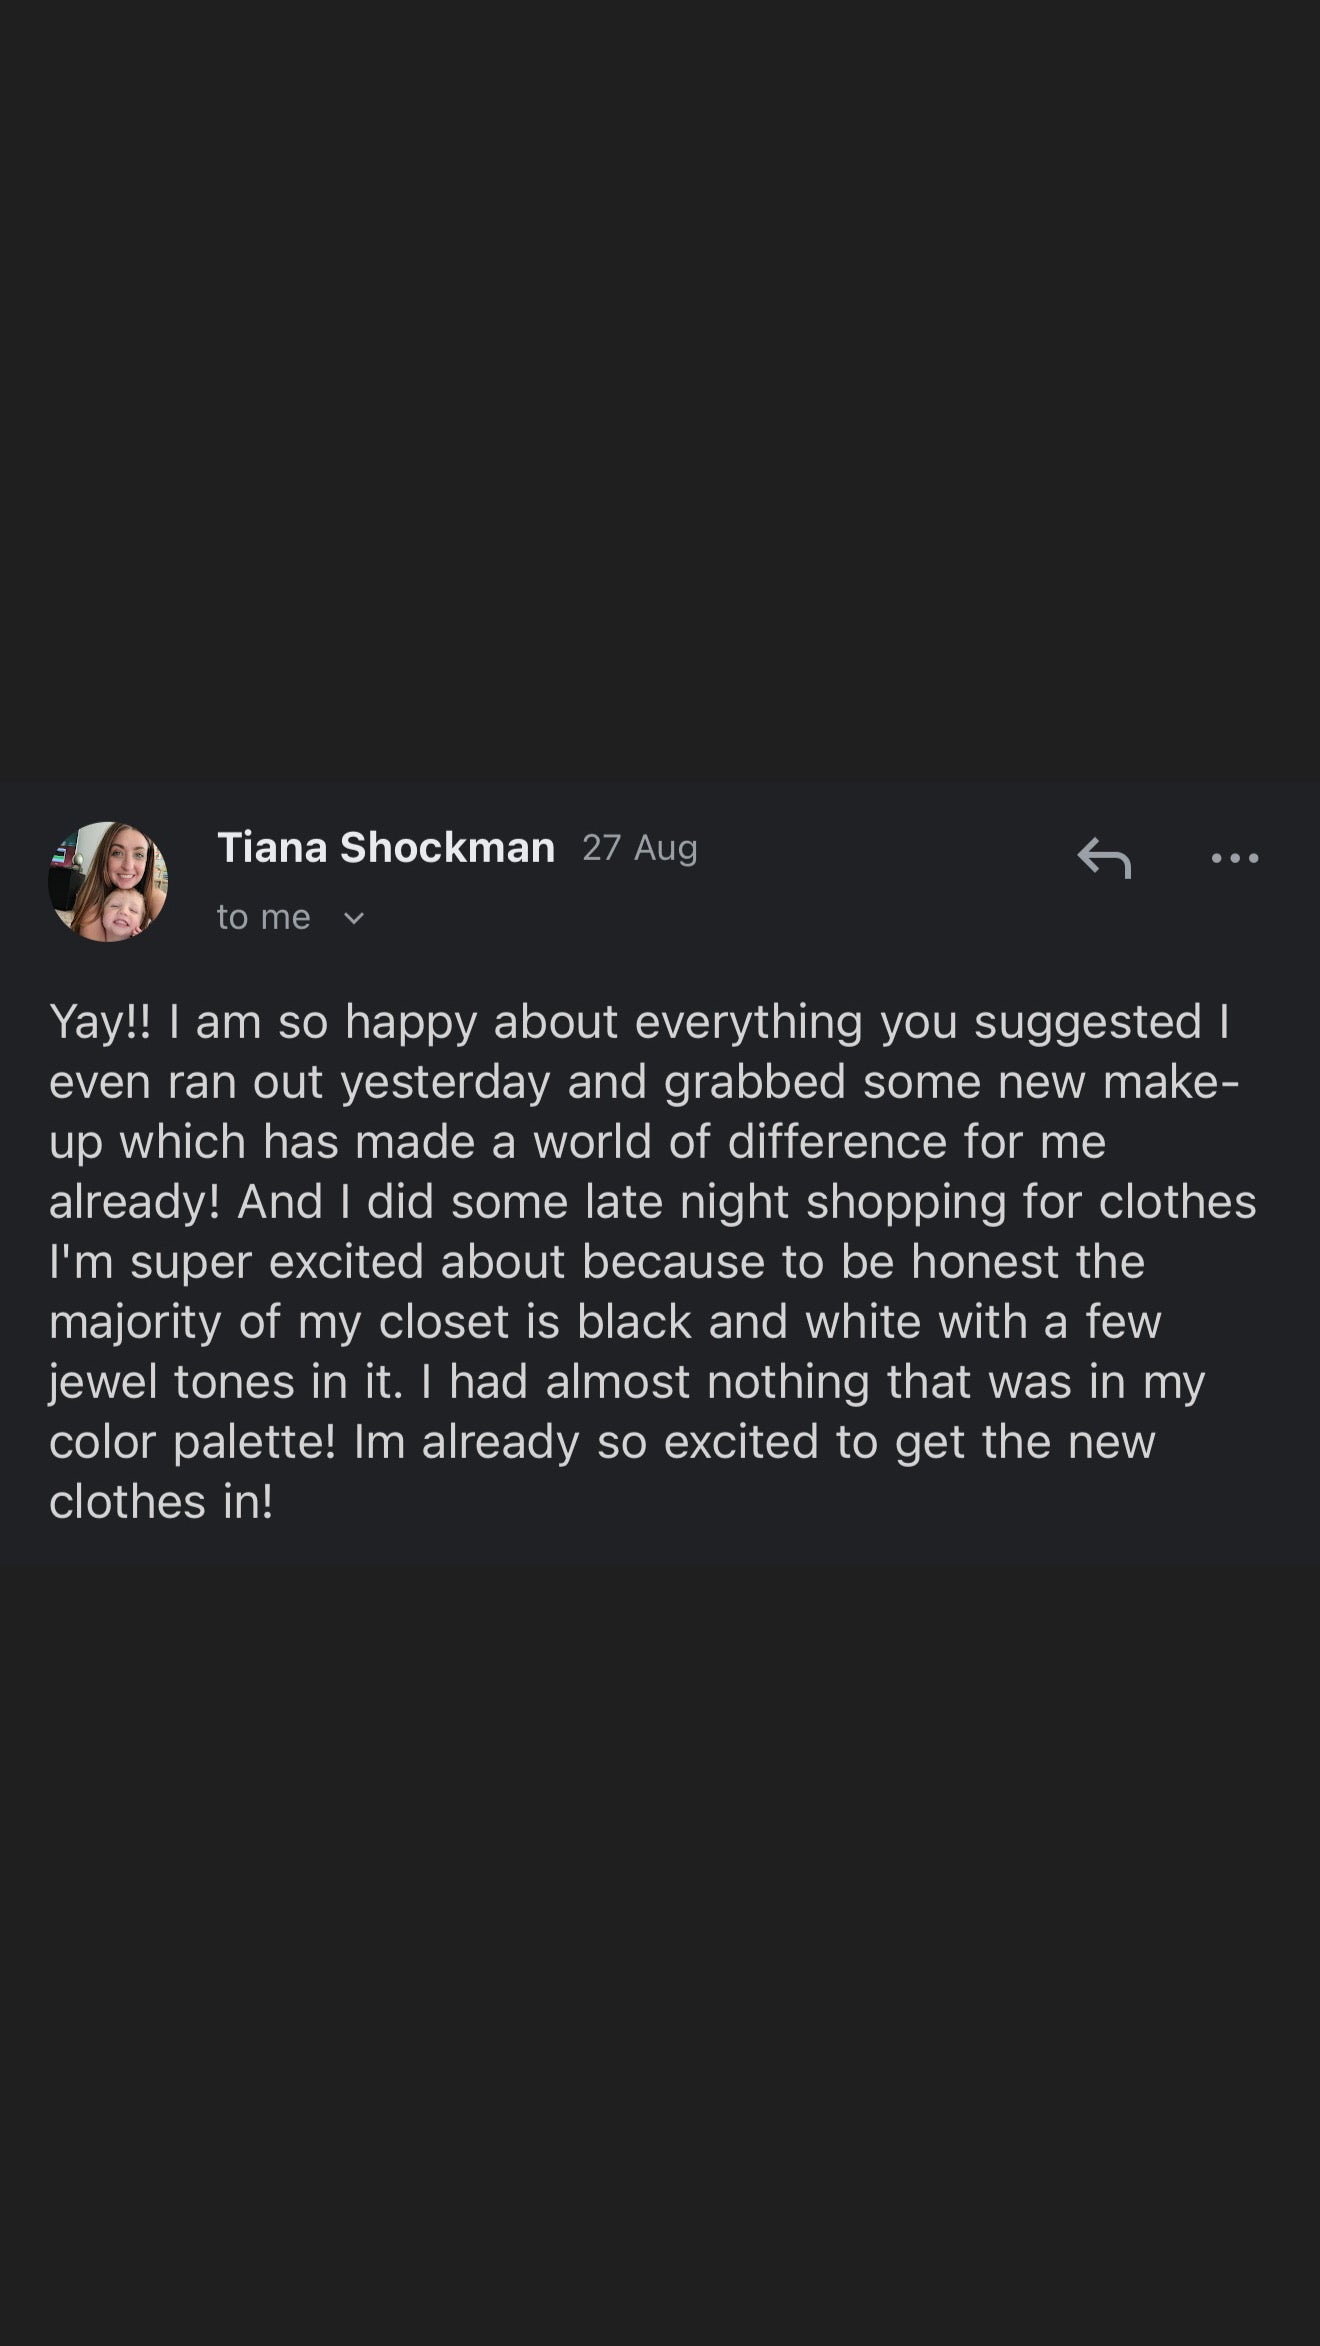Image resolution: width=1320 pixels, height=2346 pixels.
Task: Click the hyphenated "make-" word at line end
Action: [x=1171, y=1082]
